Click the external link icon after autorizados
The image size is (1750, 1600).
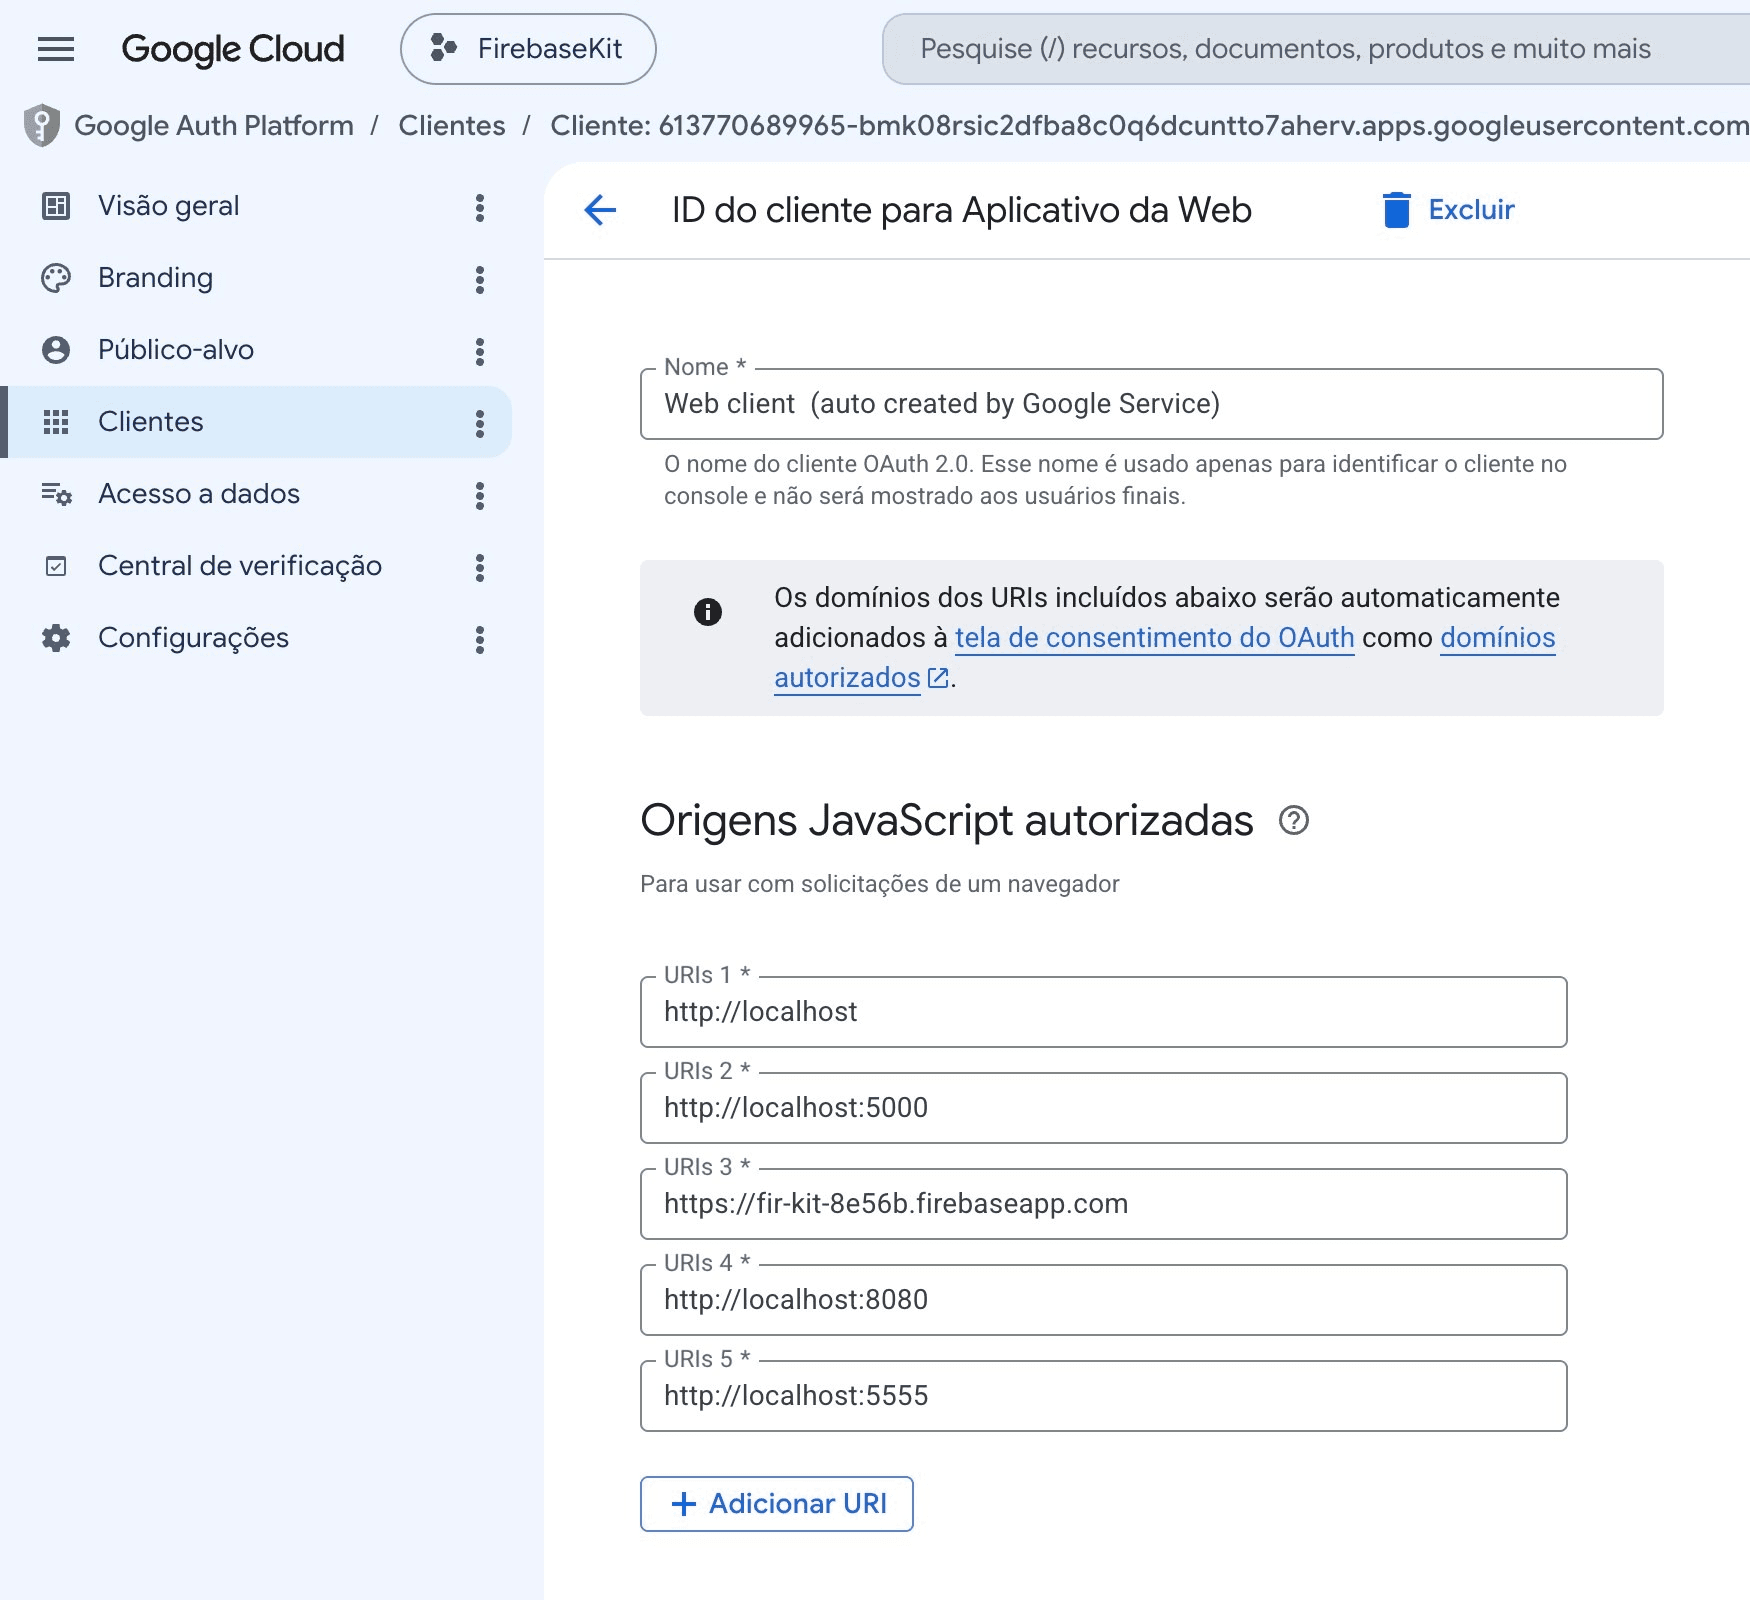[938, 678]
